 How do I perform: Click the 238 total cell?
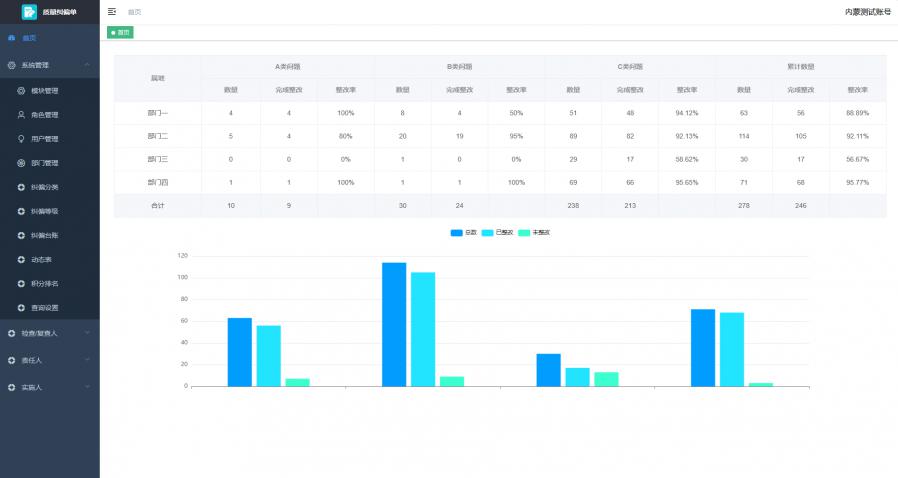click(573, 206)
